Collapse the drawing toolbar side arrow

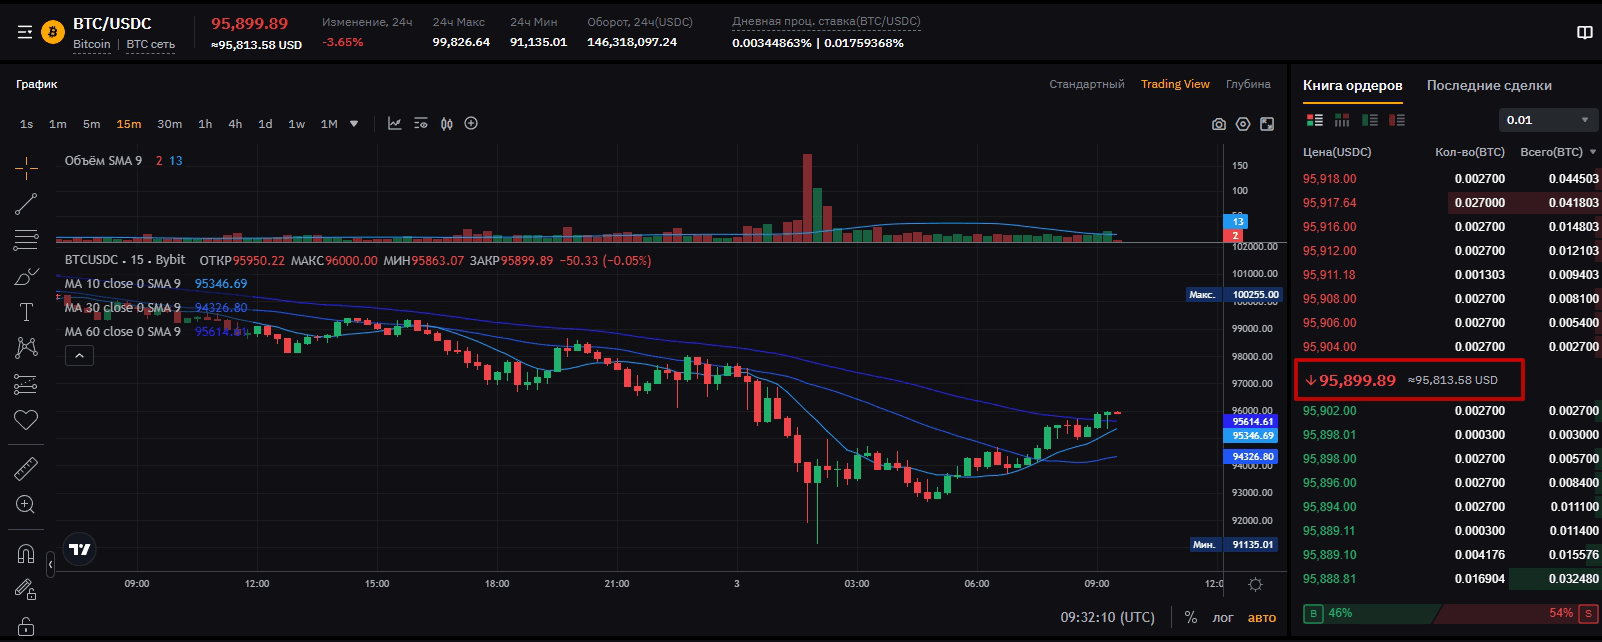pos(50,565)
